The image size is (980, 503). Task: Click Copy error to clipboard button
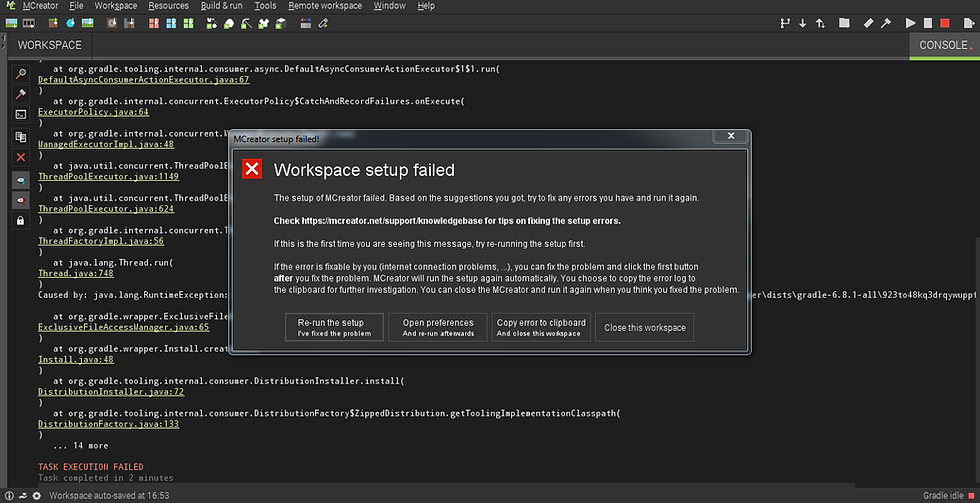click(541, 327)
